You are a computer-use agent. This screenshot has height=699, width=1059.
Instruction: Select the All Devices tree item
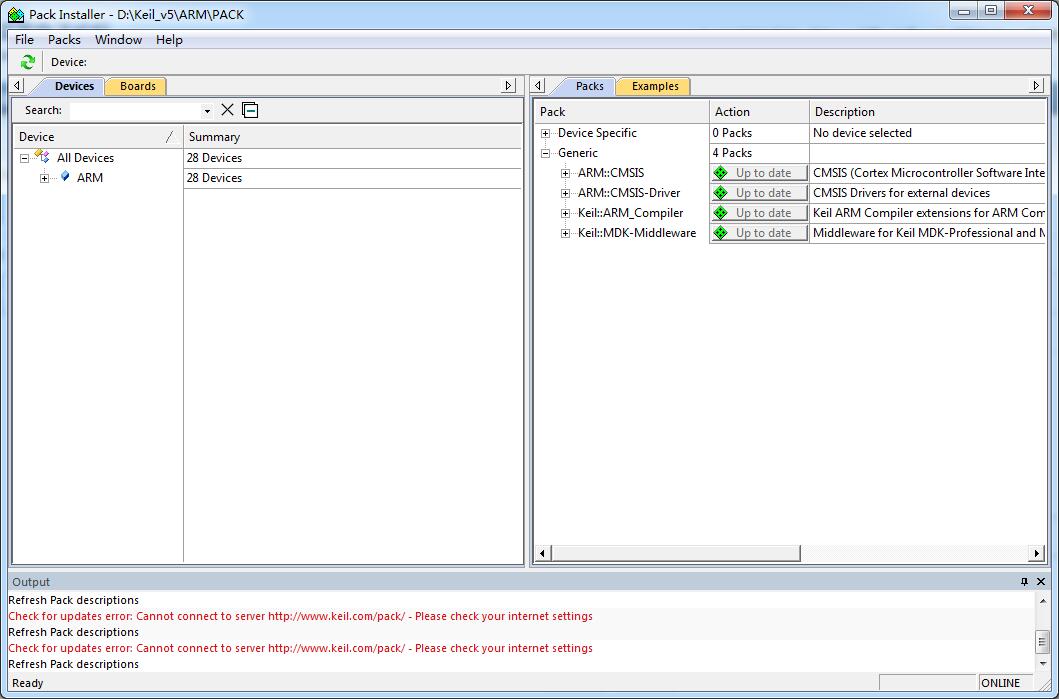click(x=85, y=158)
